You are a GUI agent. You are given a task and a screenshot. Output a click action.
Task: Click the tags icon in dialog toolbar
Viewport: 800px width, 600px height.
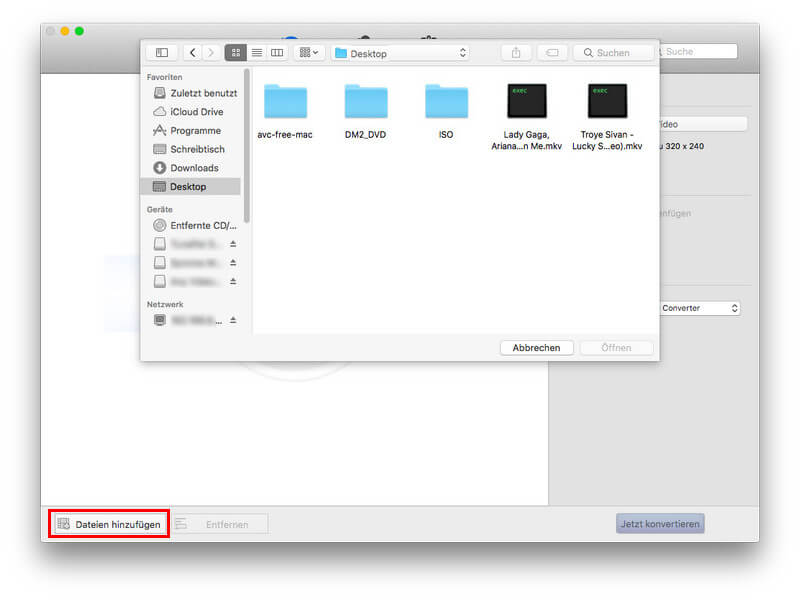pyautogui.click(x=552, y=53)
